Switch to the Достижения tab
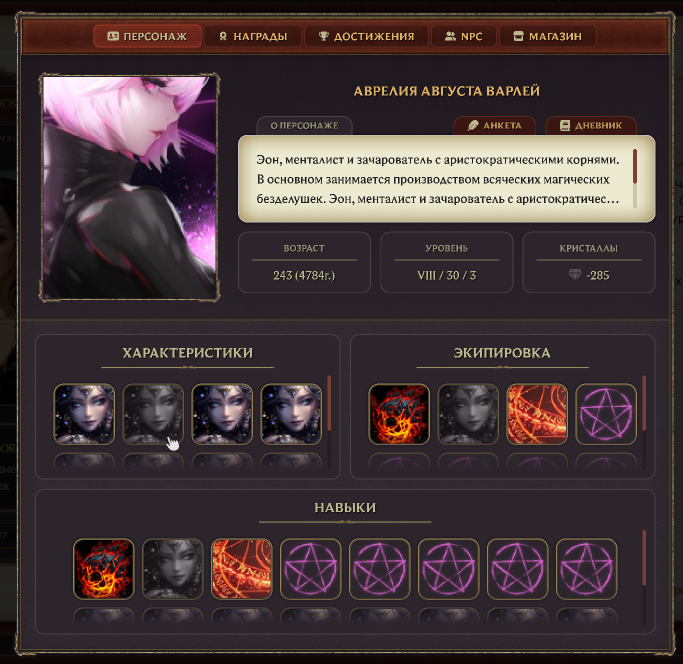Viewport: 683px width, 664px height. [366, 36]
